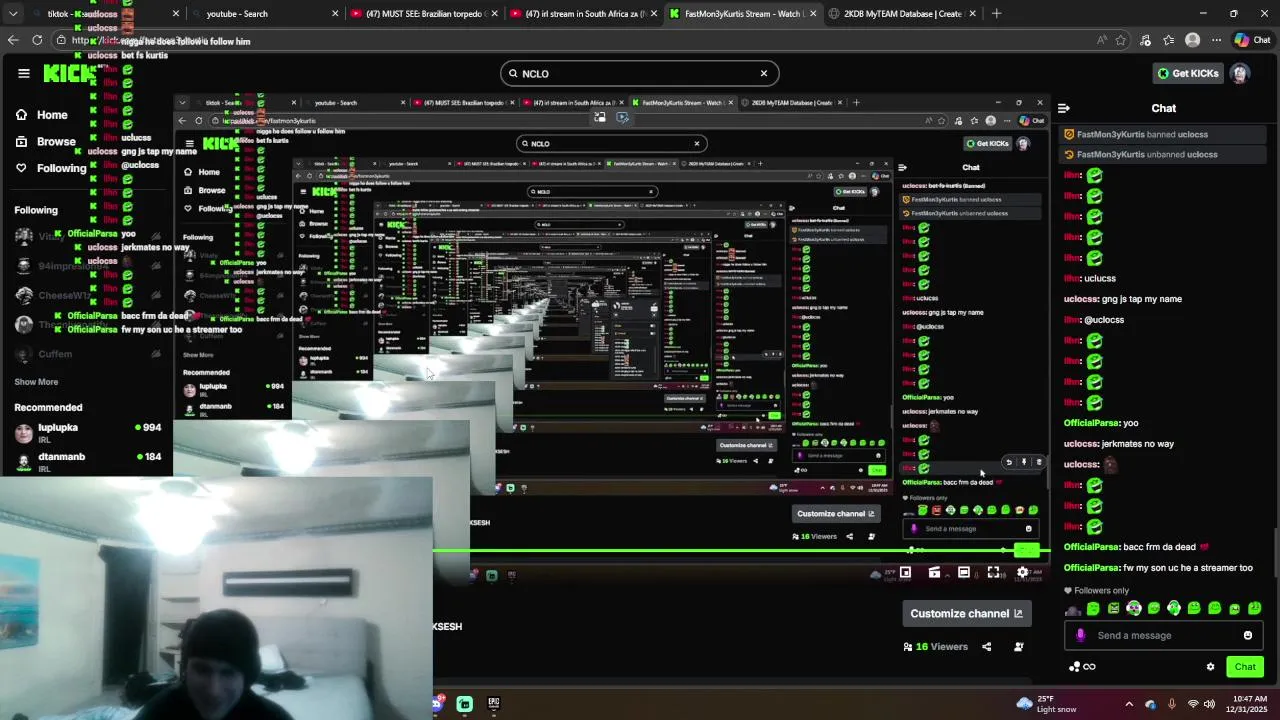Click uclocss name on 'jerkmates no way'
The width and height of the screenshot is (1280, 720).
click(x=1081, y=444)
